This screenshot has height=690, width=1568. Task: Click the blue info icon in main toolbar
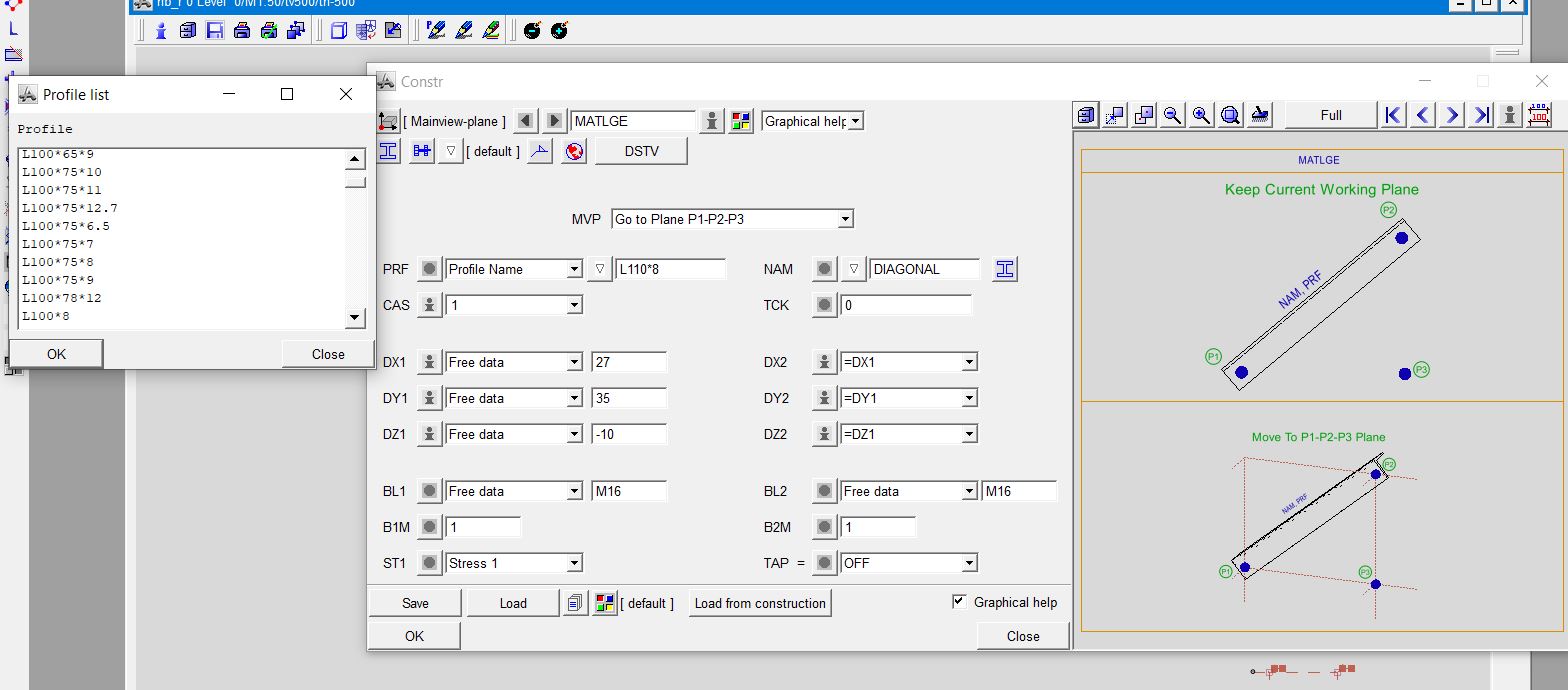click(x=160, y=31)
